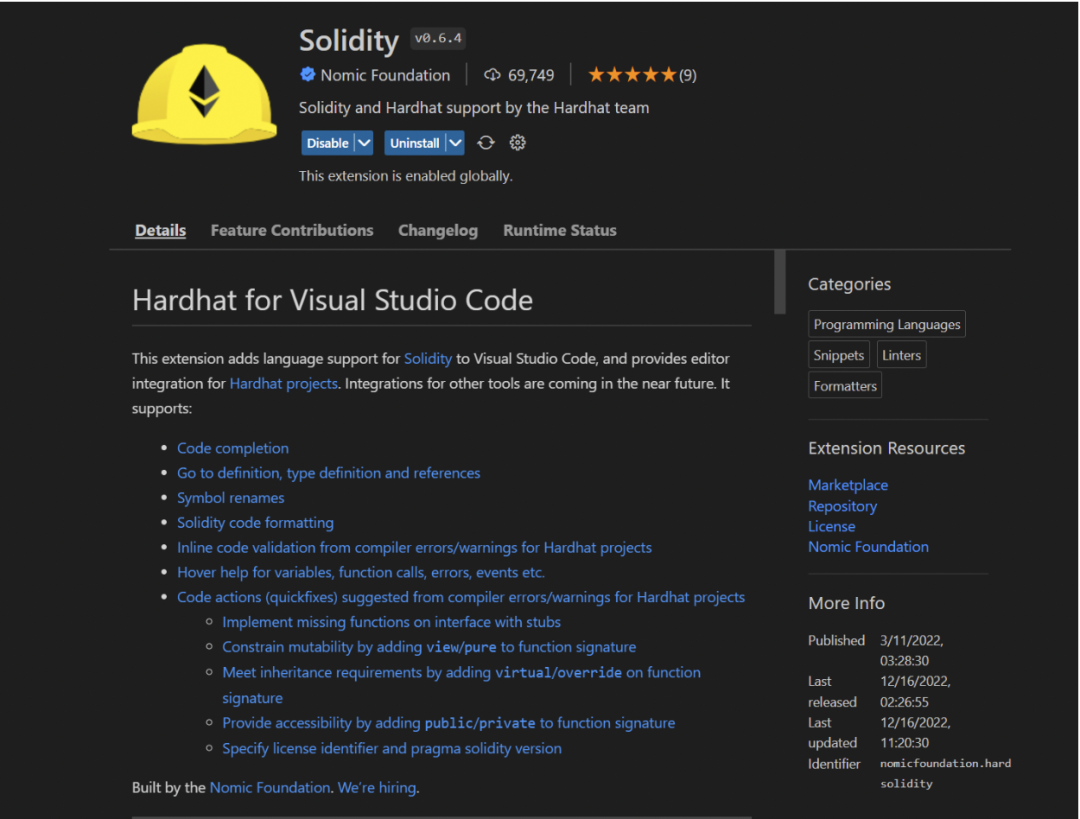Click the Last released date value 02:26:55
This screenshot has height=819, width=1080.
(904, 702)
